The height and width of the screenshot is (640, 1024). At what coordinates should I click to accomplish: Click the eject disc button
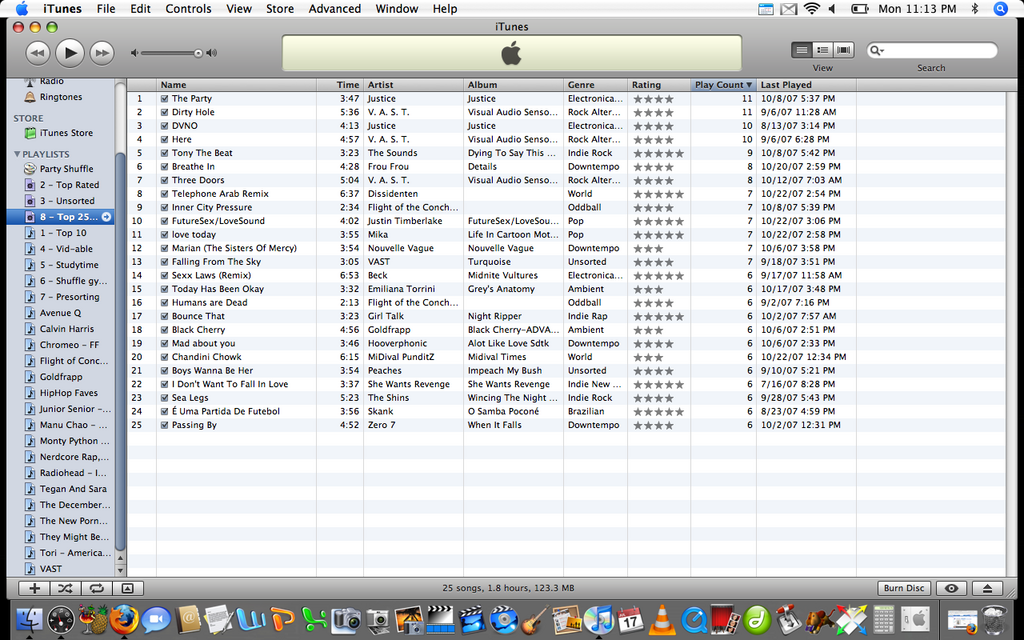(987, 588)
